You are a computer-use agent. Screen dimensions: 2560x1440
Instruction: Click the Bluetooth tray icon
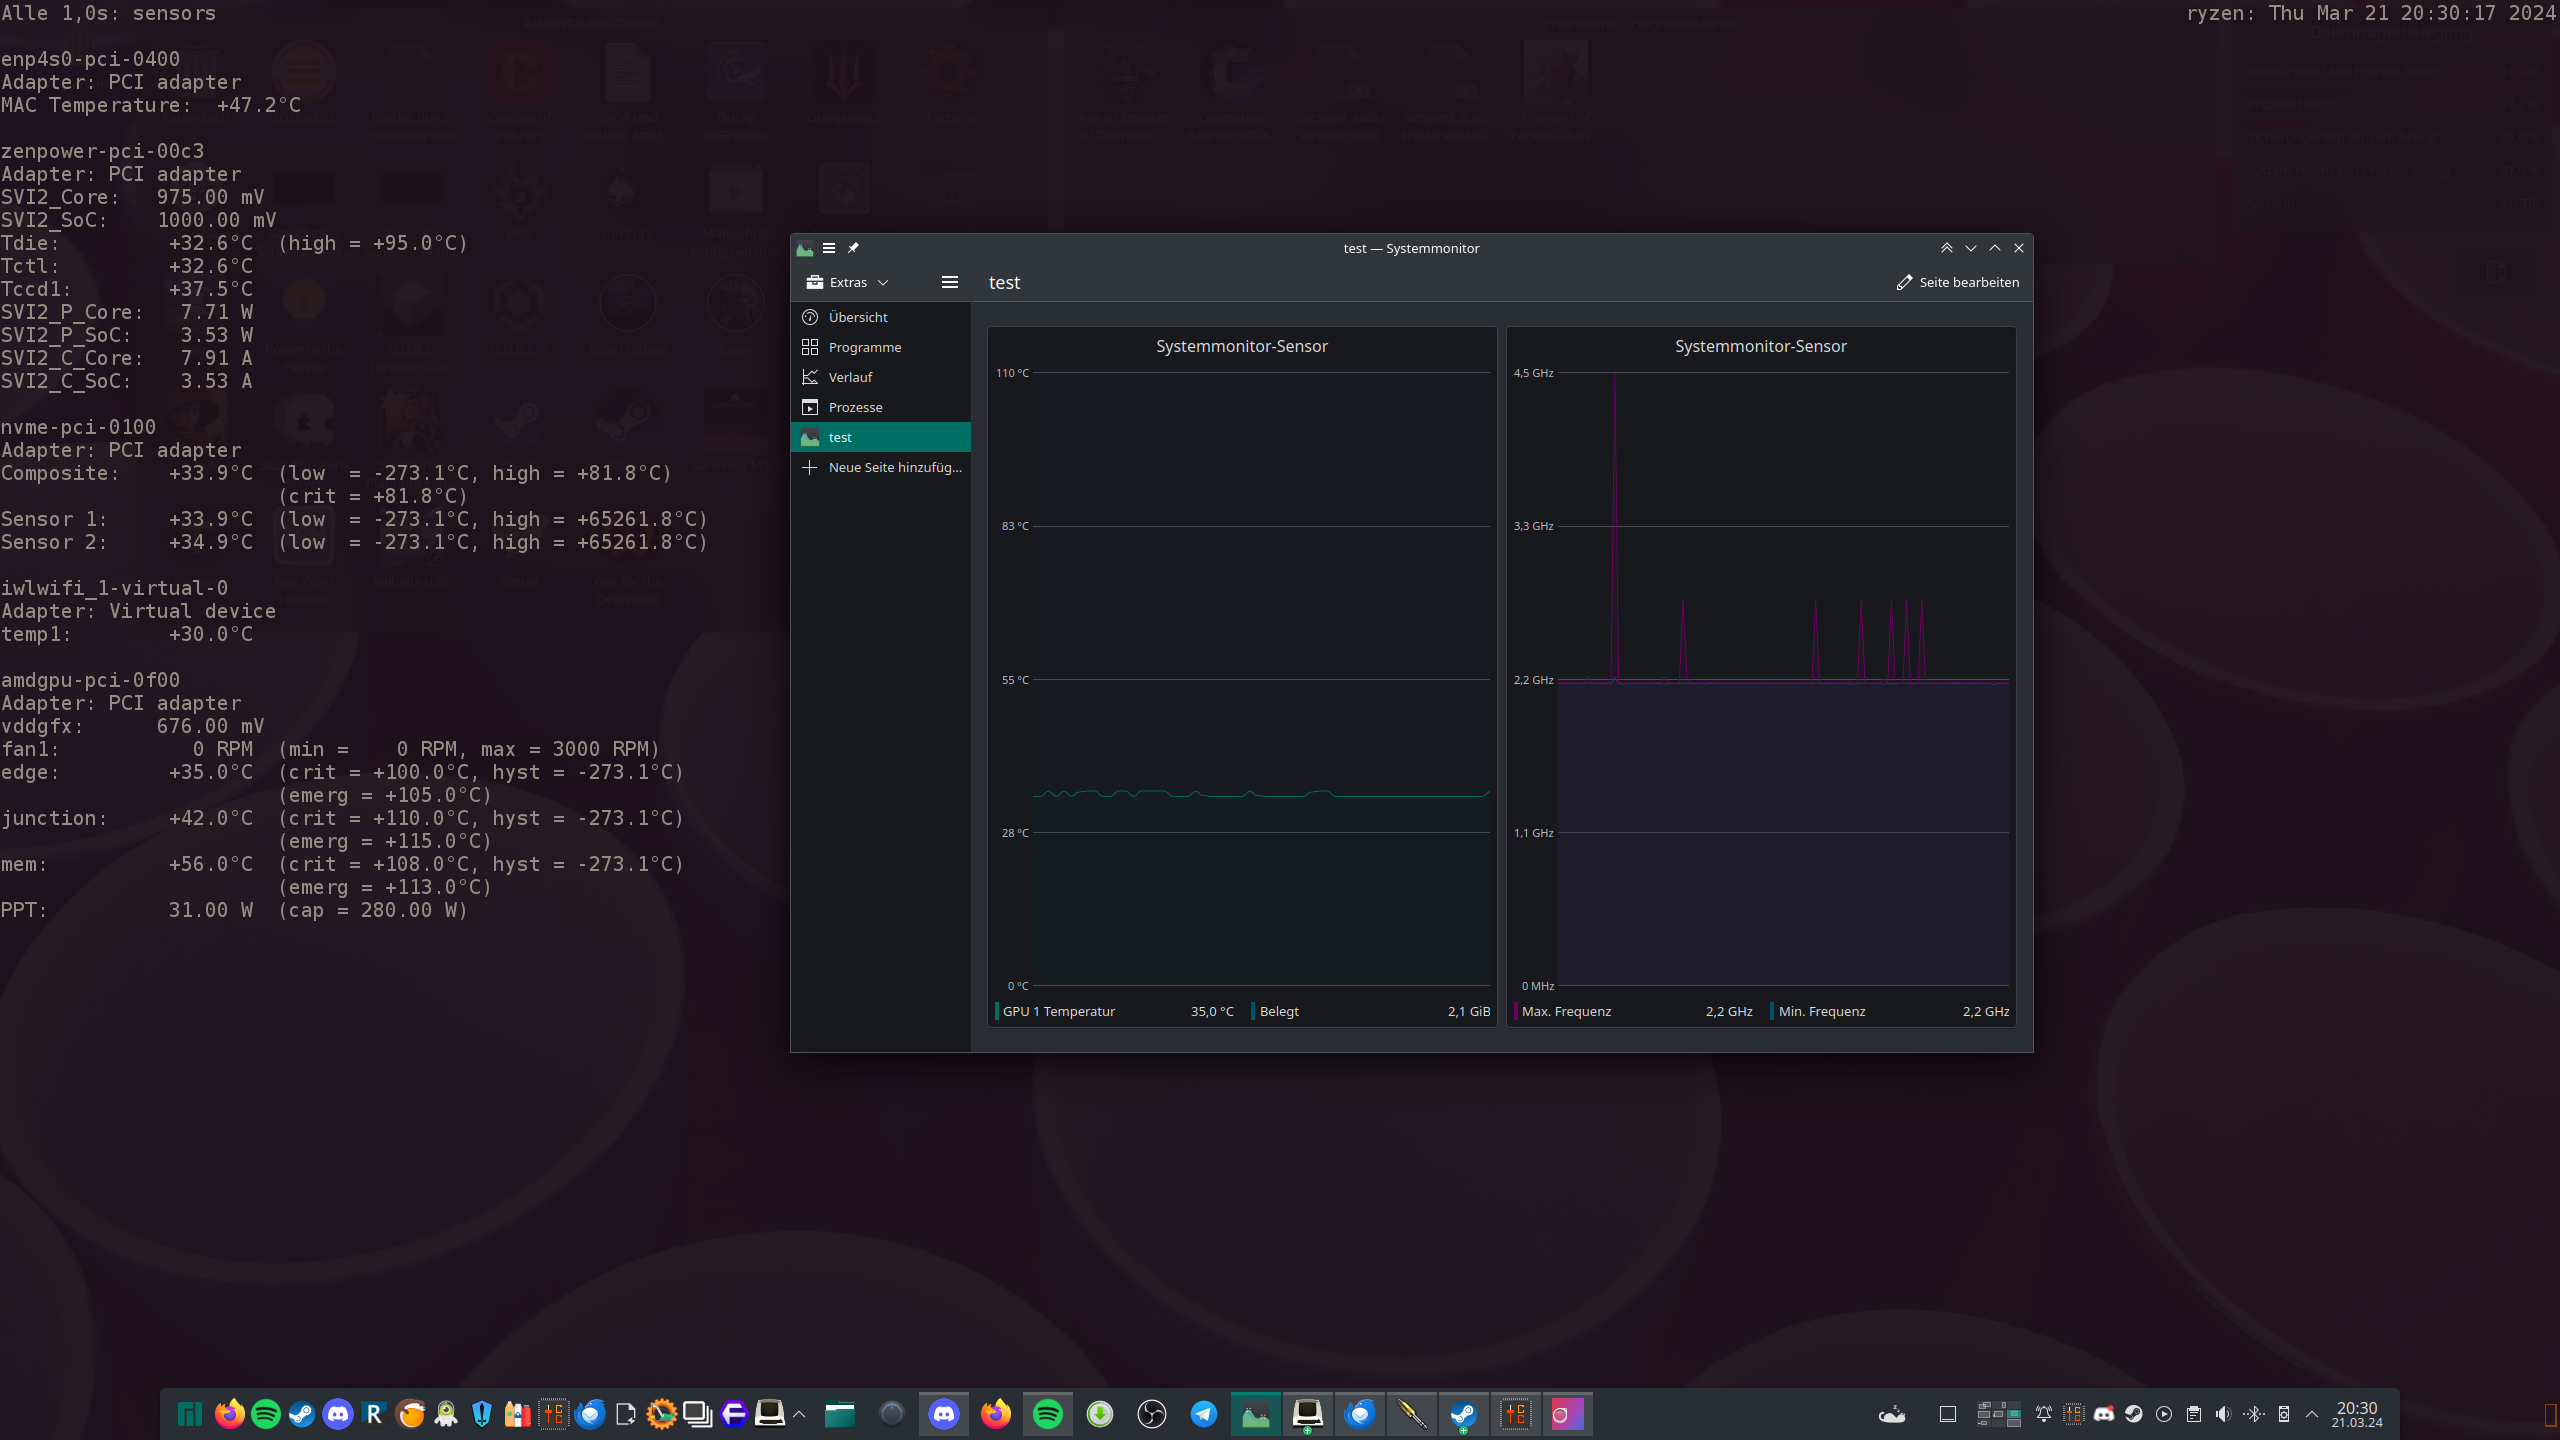(2253, 1414)
